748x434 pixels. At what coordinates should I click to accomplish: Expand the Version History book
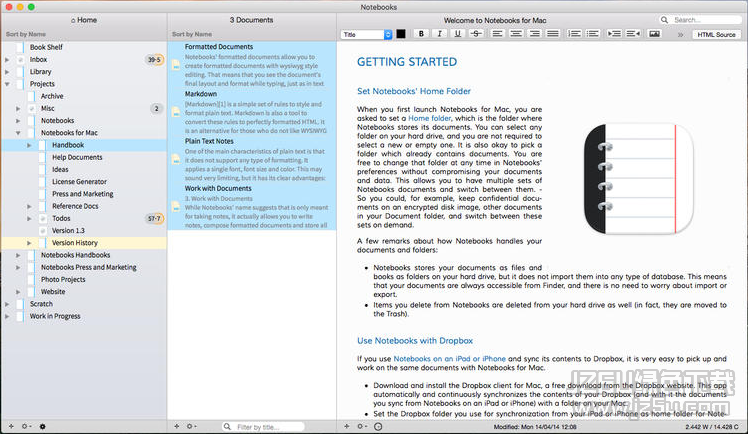[29, 243]
